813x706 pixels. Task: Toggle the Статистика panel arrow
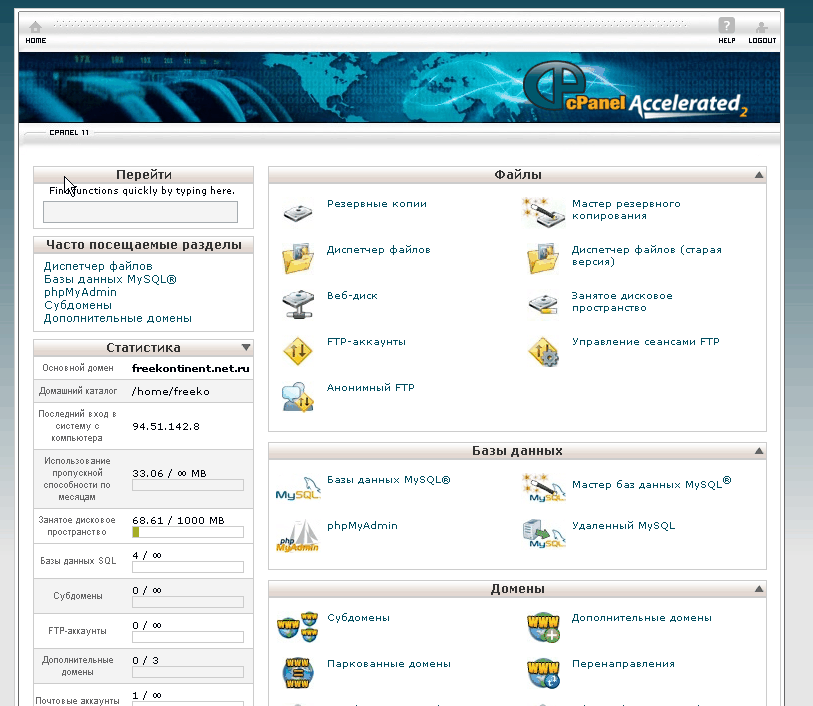point(246,348)
